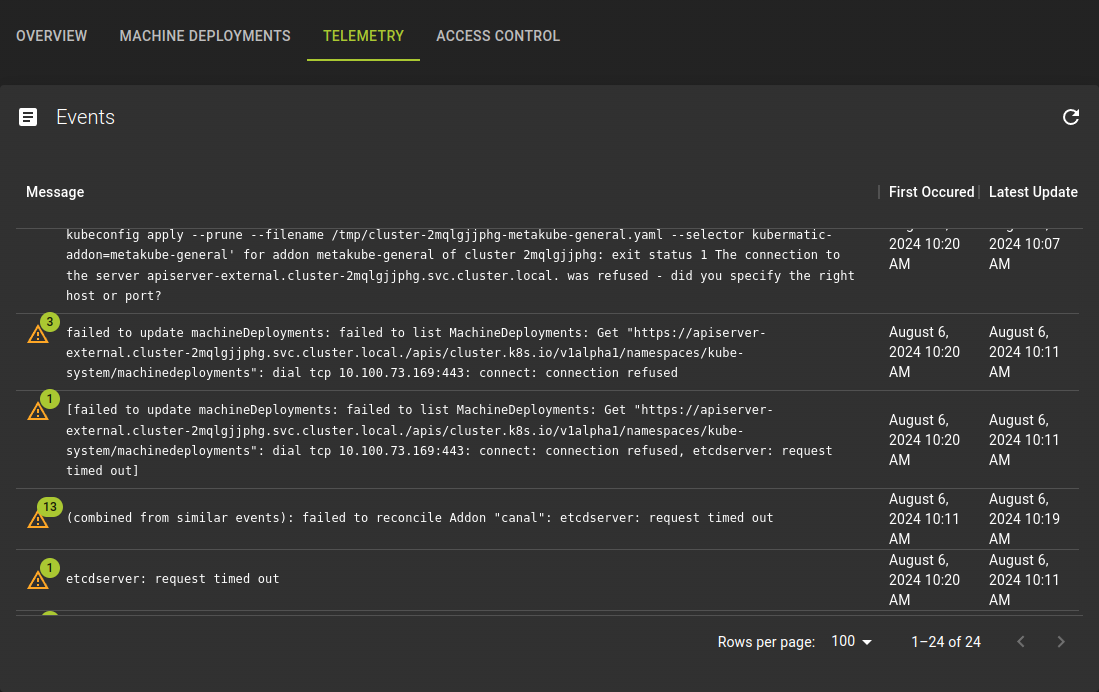Switch to the MACHINE DEPLOYMENTS tab

[204, 36]
